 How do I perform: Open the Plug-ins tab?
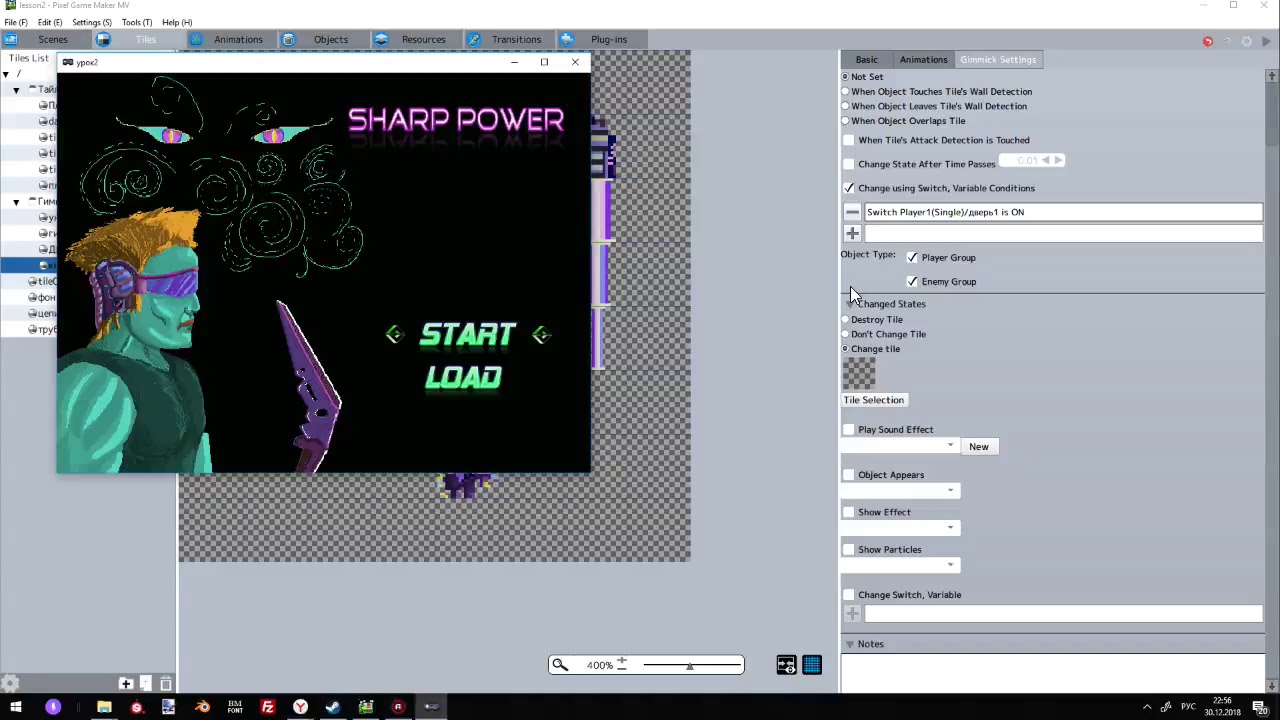point(609,40)
